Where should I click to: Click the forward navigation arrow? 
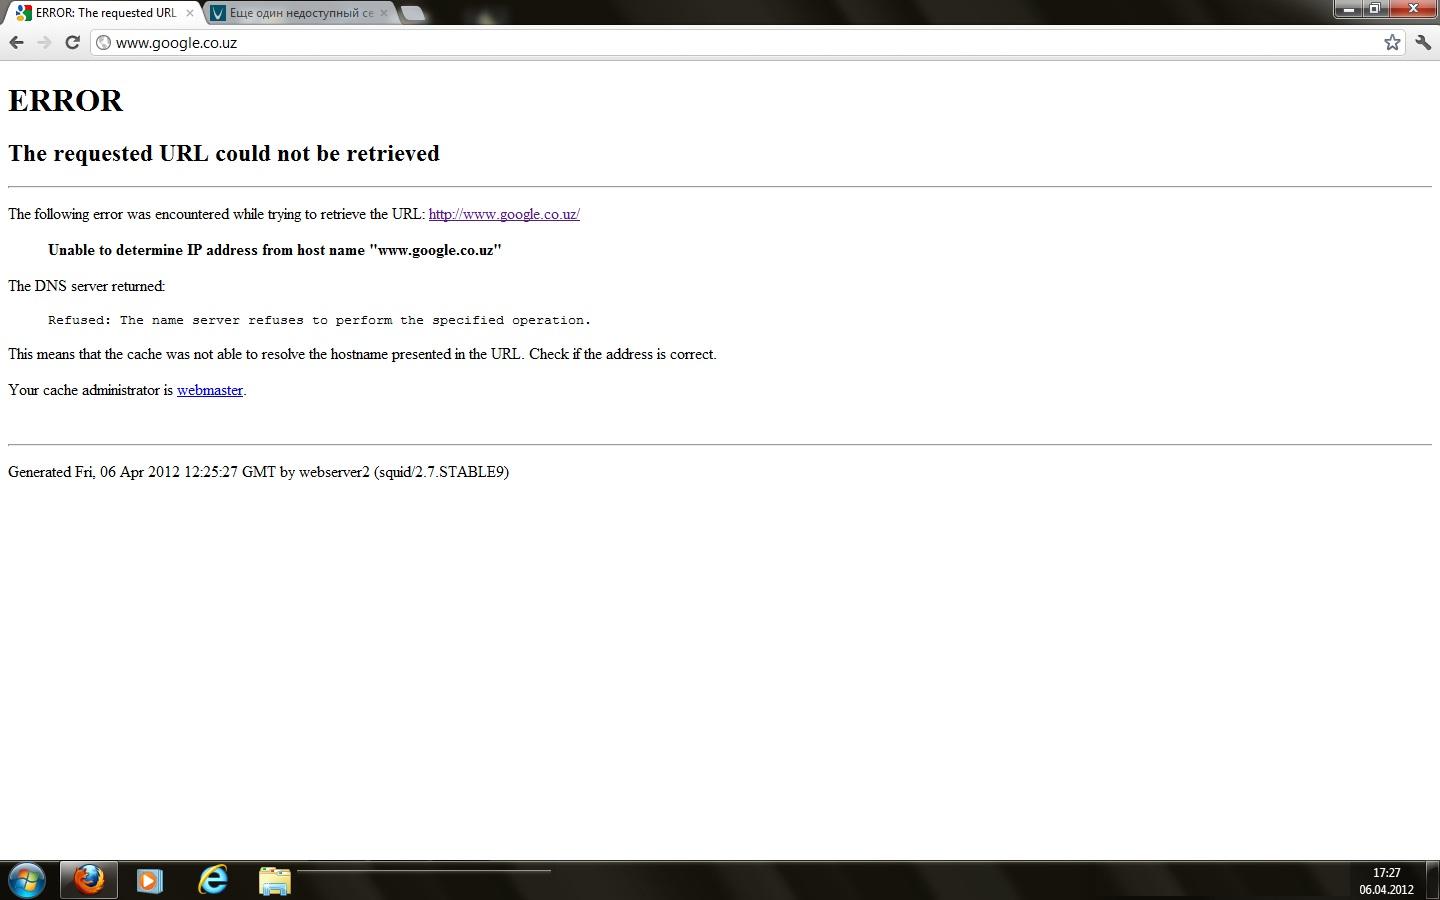click(x=44, y=42)
